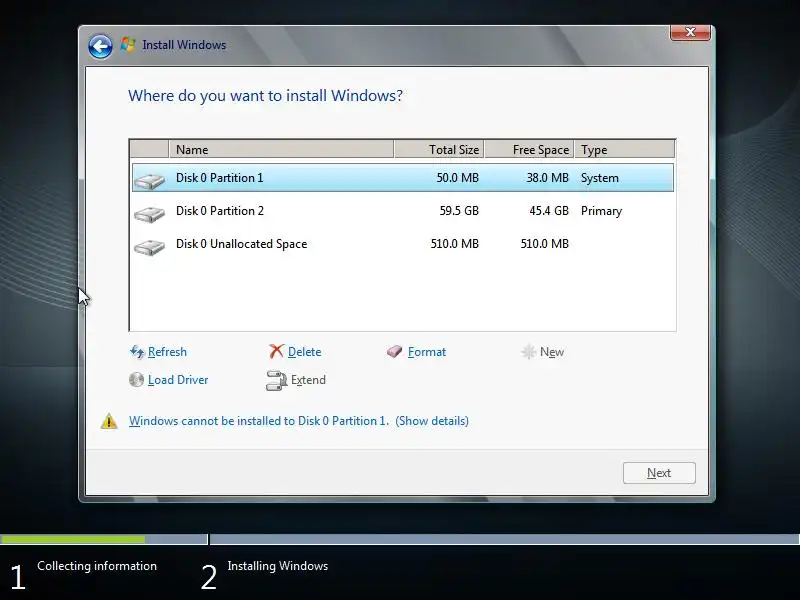Click the Installing Windows step label
The height and width of the screenshot is (600, 800).
tap(278, 566)
